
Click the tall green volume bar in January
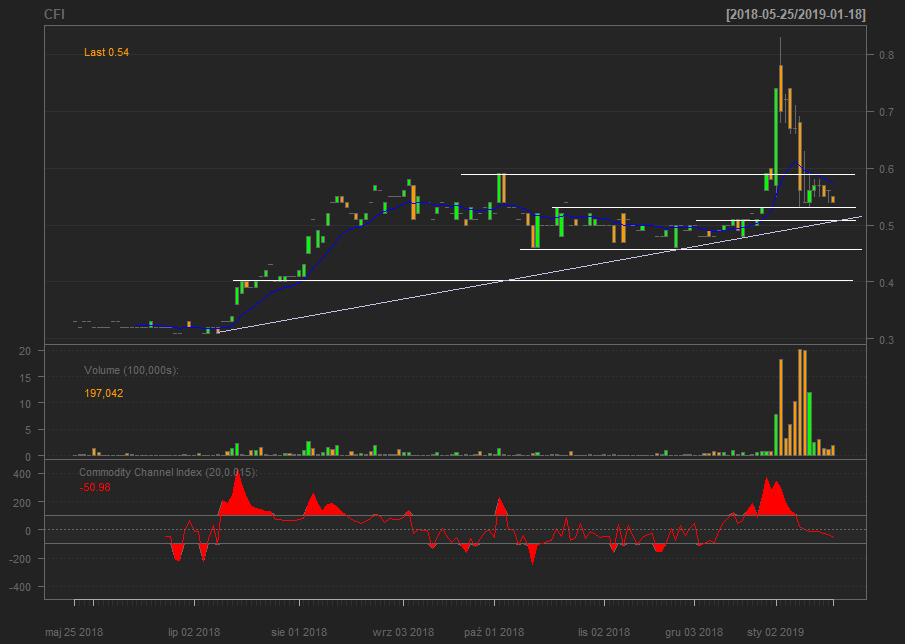pos(810,424)
